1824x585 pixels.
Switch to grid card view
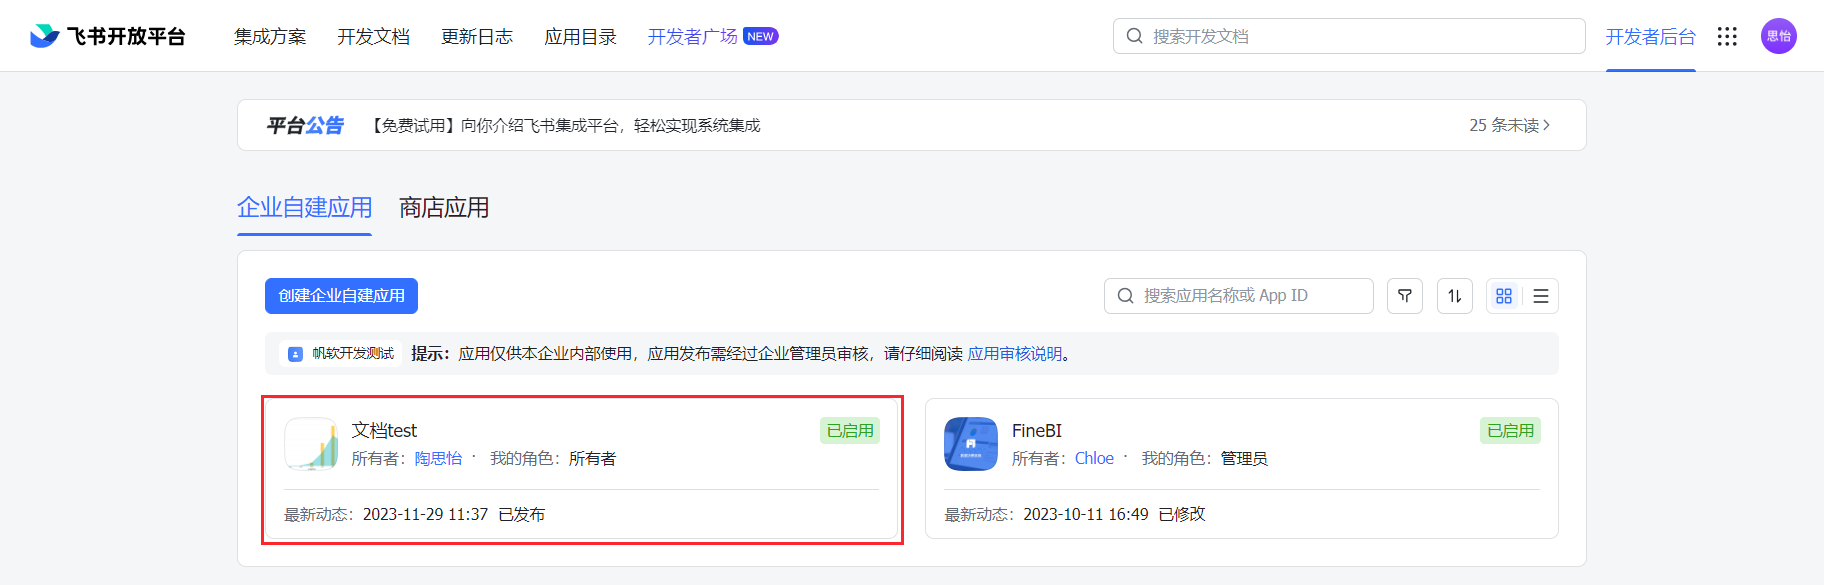click(1504, 296)
